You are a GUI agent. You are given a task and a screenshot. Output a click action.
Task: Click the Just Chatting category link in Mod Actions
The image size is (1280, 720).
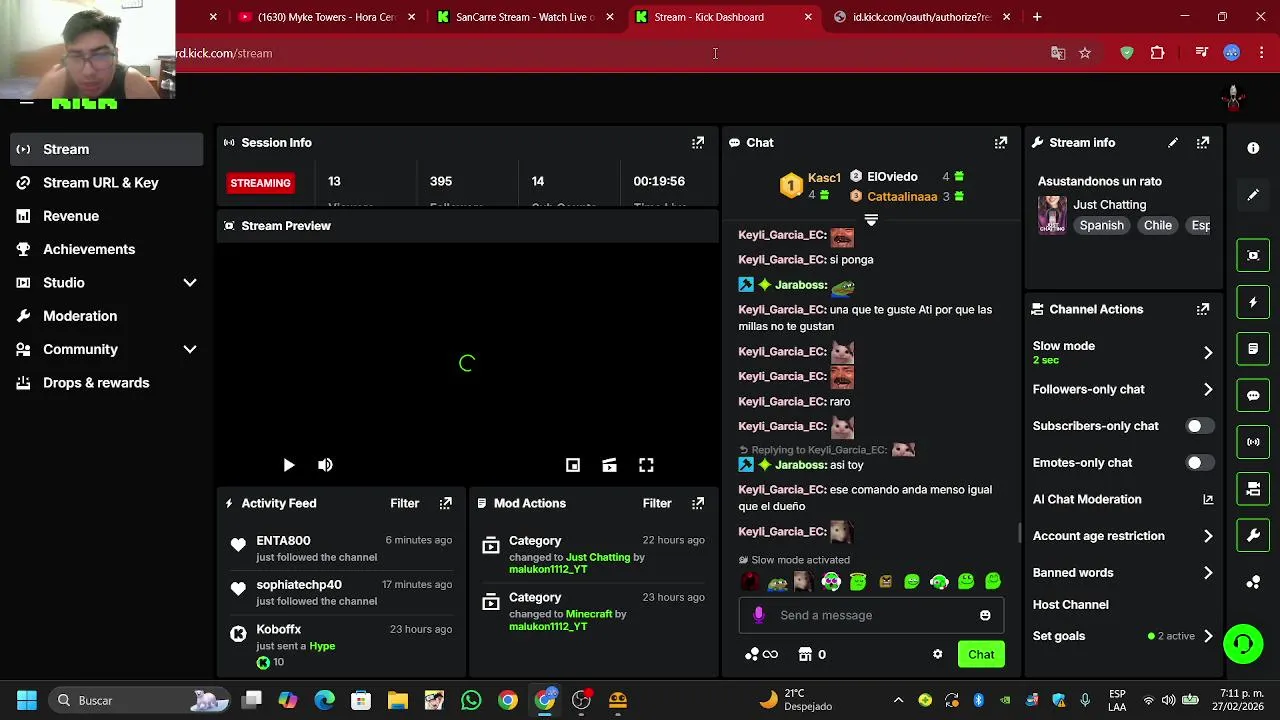[598, 557]
